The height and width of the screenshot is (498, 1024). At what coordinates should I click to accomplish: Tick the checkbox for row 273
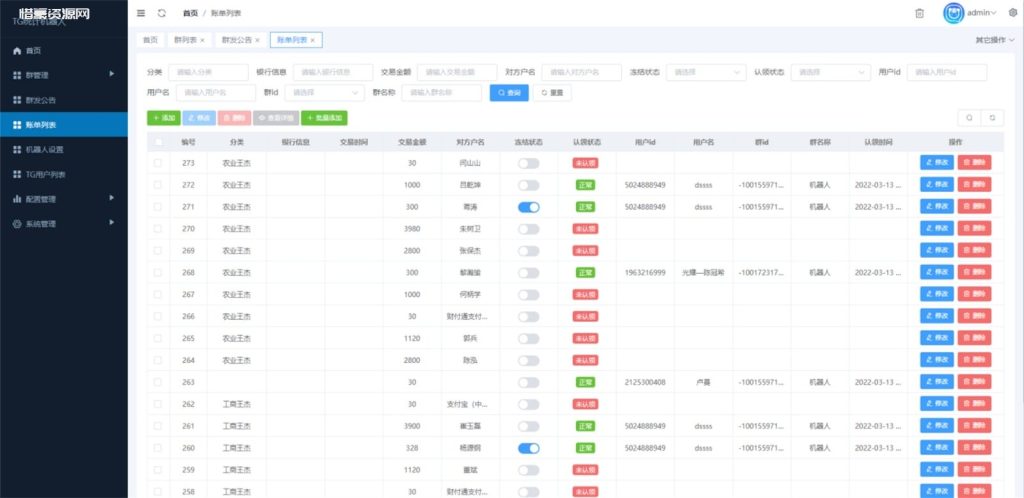[x=157, y=163]
